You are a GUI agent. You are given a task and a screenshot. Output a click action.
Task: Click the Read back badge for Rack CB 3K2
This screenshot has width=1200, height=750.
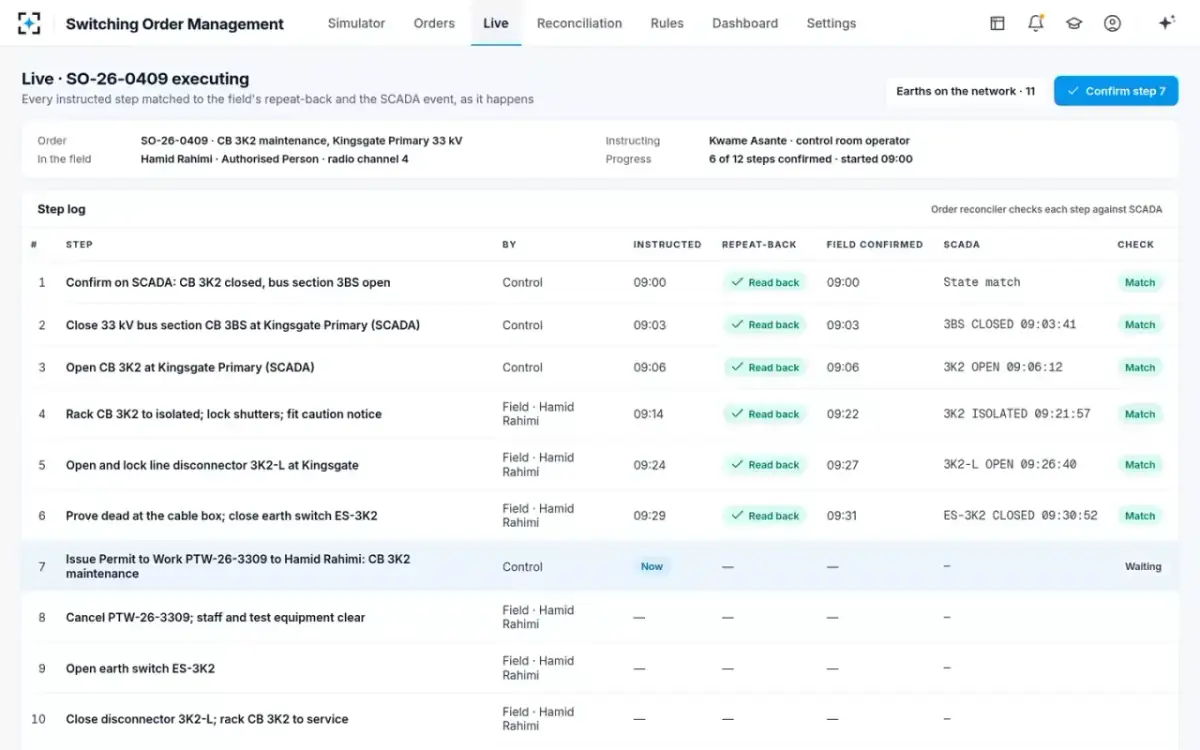765,414
